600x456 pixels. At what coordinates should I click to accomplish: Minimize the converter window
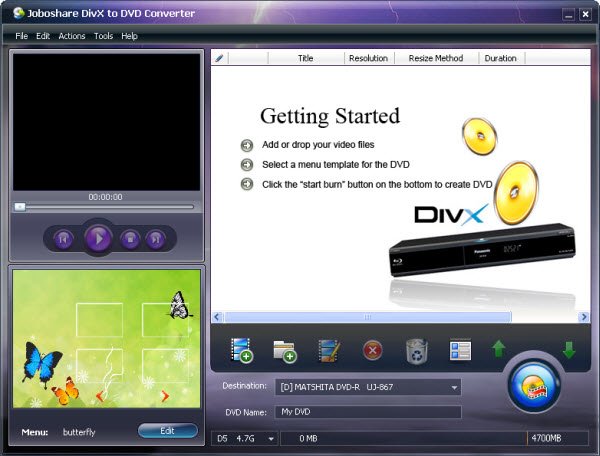tap(568, 15)
